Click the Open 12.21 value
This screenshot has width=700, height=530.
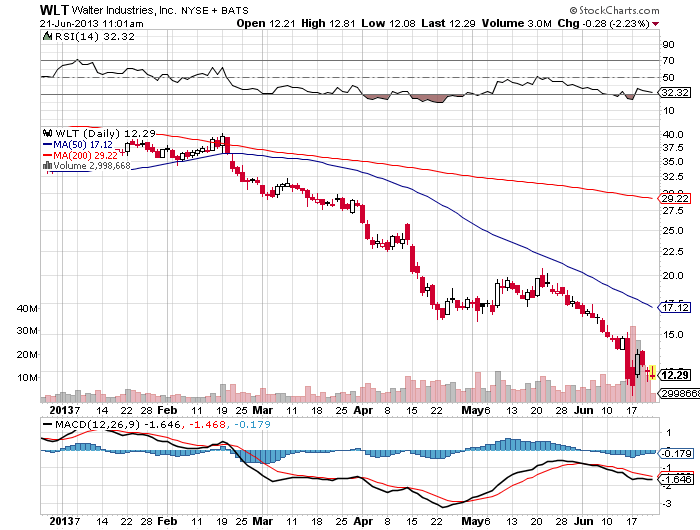[266, 24]
